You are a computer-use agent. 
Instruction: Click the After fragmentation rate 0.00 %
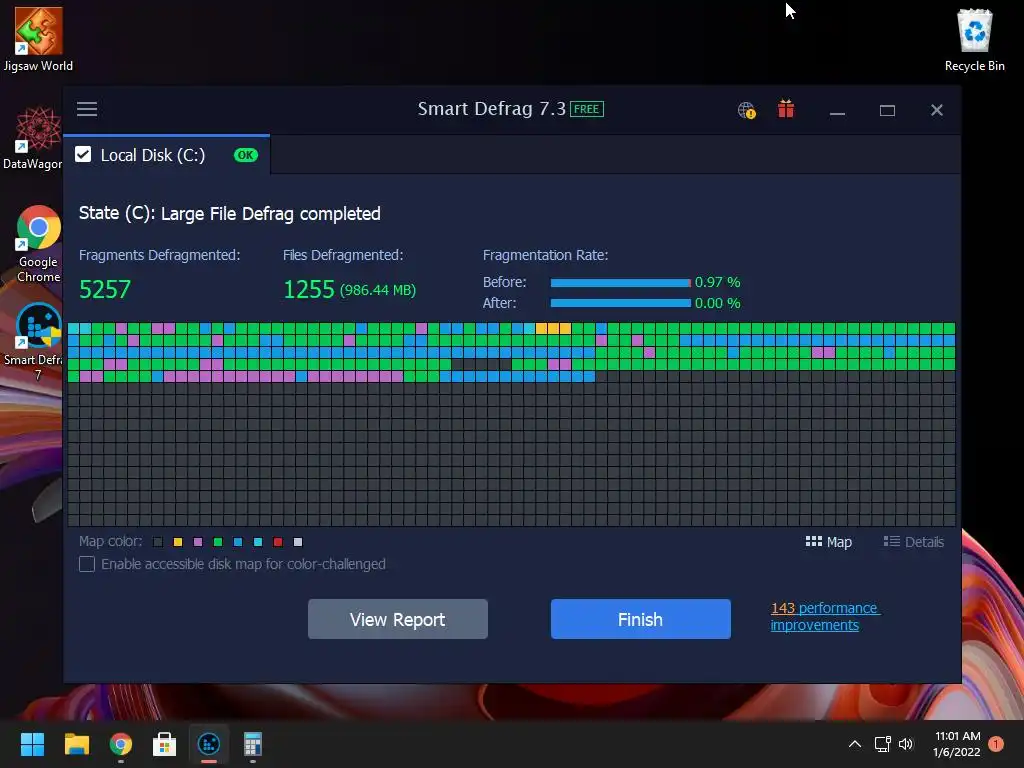coord(717,303)
